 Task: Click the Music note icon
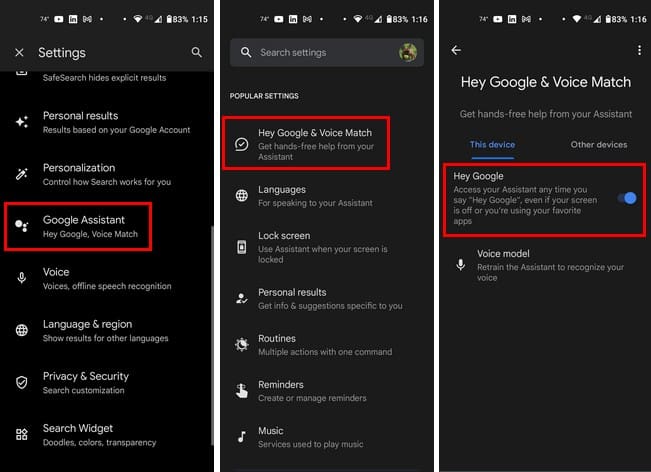point(242,437)
